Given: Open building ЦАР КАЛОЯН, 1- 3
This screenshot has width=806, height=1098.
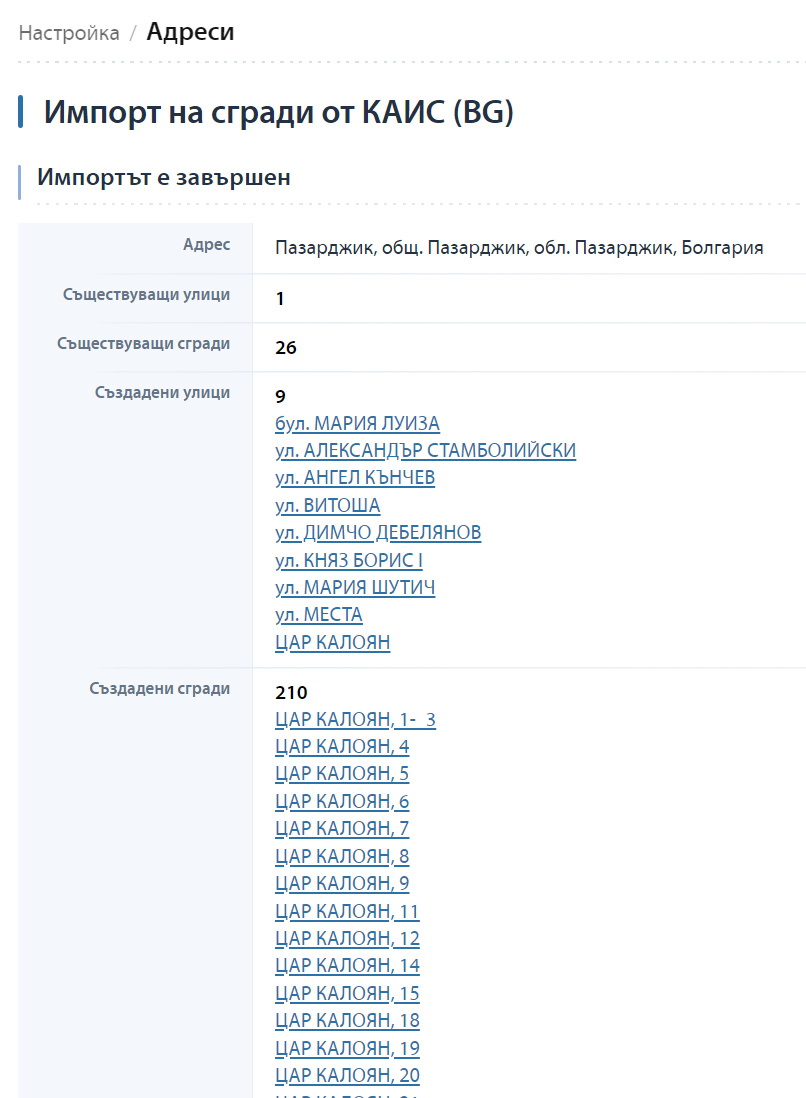Looking at the screenshot, I should click(x=355, y=719).
